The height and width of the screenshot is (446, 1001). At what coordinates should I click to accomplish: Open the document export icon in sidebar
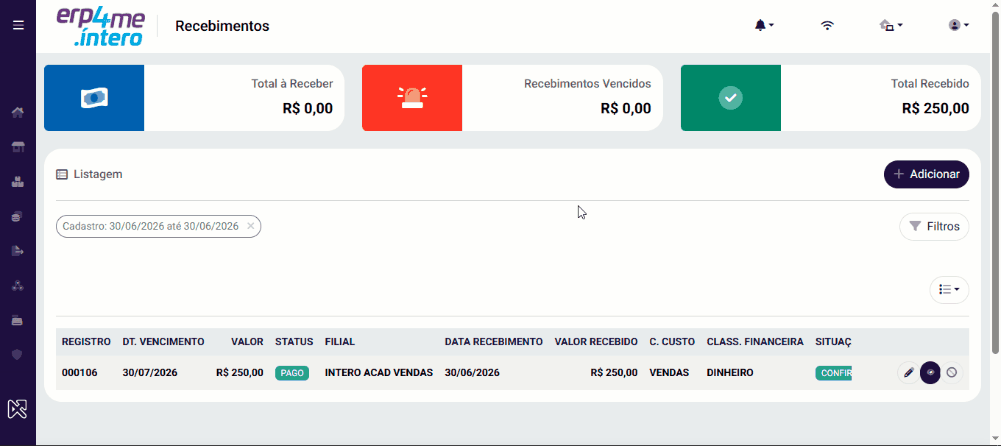[18, 251]
